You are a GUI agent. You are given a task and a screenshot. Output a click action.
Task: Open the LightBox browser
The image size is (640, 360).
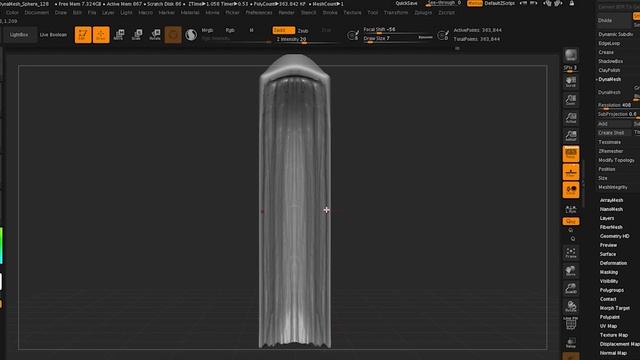tap(19, 35)
